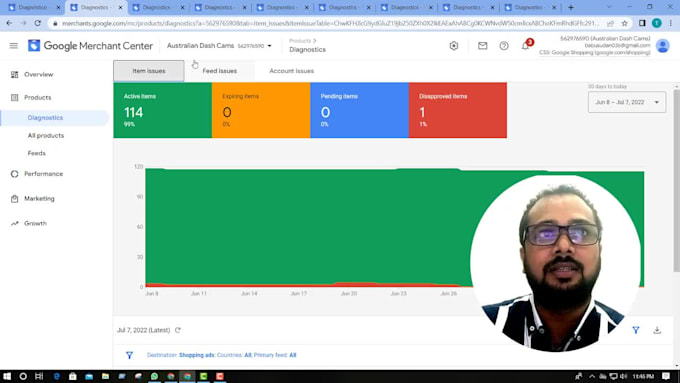Open the hamburger navigation menu
The height and width of the screenshot is (383, 680).
pos(14,46)
